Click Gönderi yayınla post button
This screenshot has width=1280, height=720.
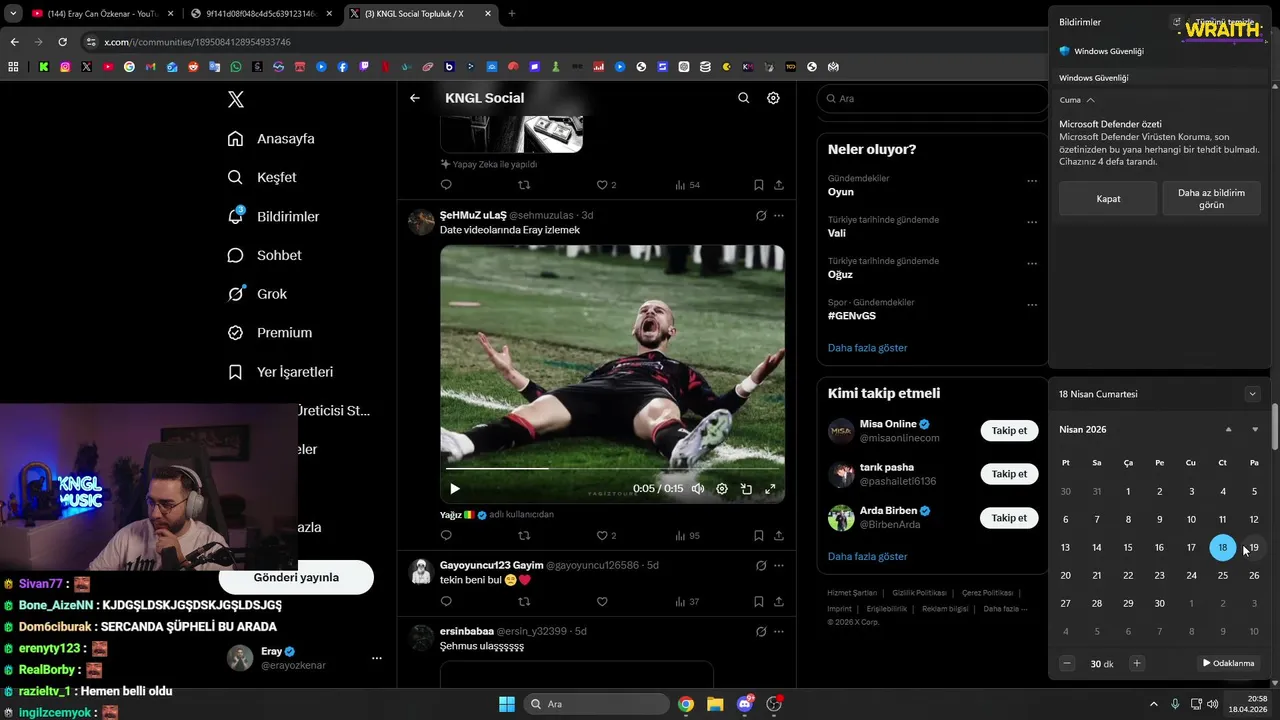[296, 577]
